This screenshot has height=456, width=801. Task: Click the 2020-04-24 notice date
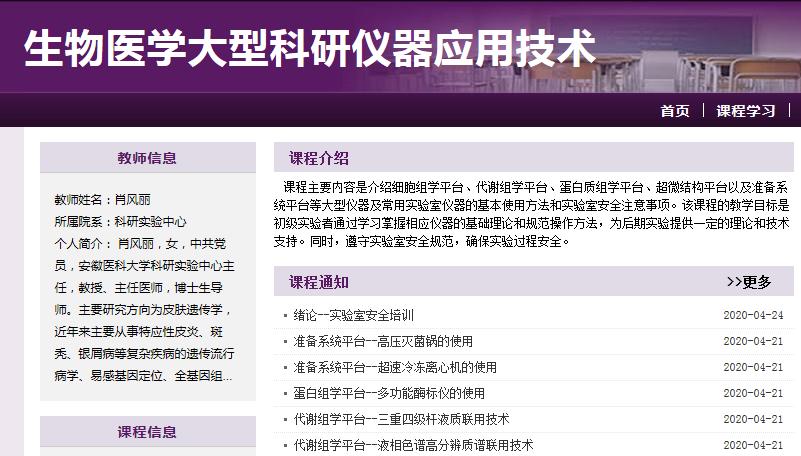753,315
